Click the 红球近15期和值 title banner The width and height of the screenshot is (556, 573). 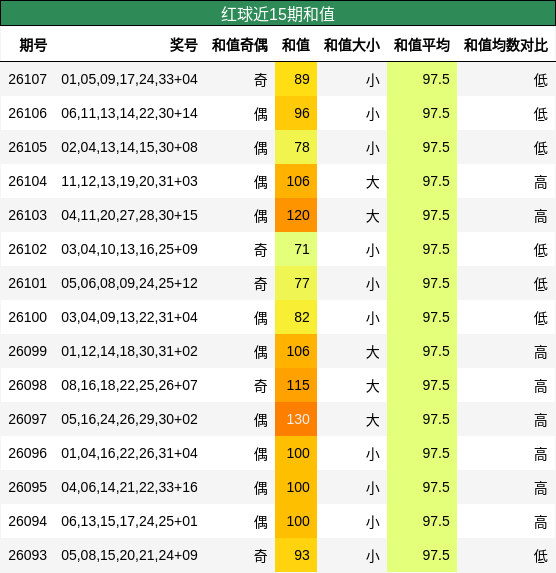click(278, 14)
